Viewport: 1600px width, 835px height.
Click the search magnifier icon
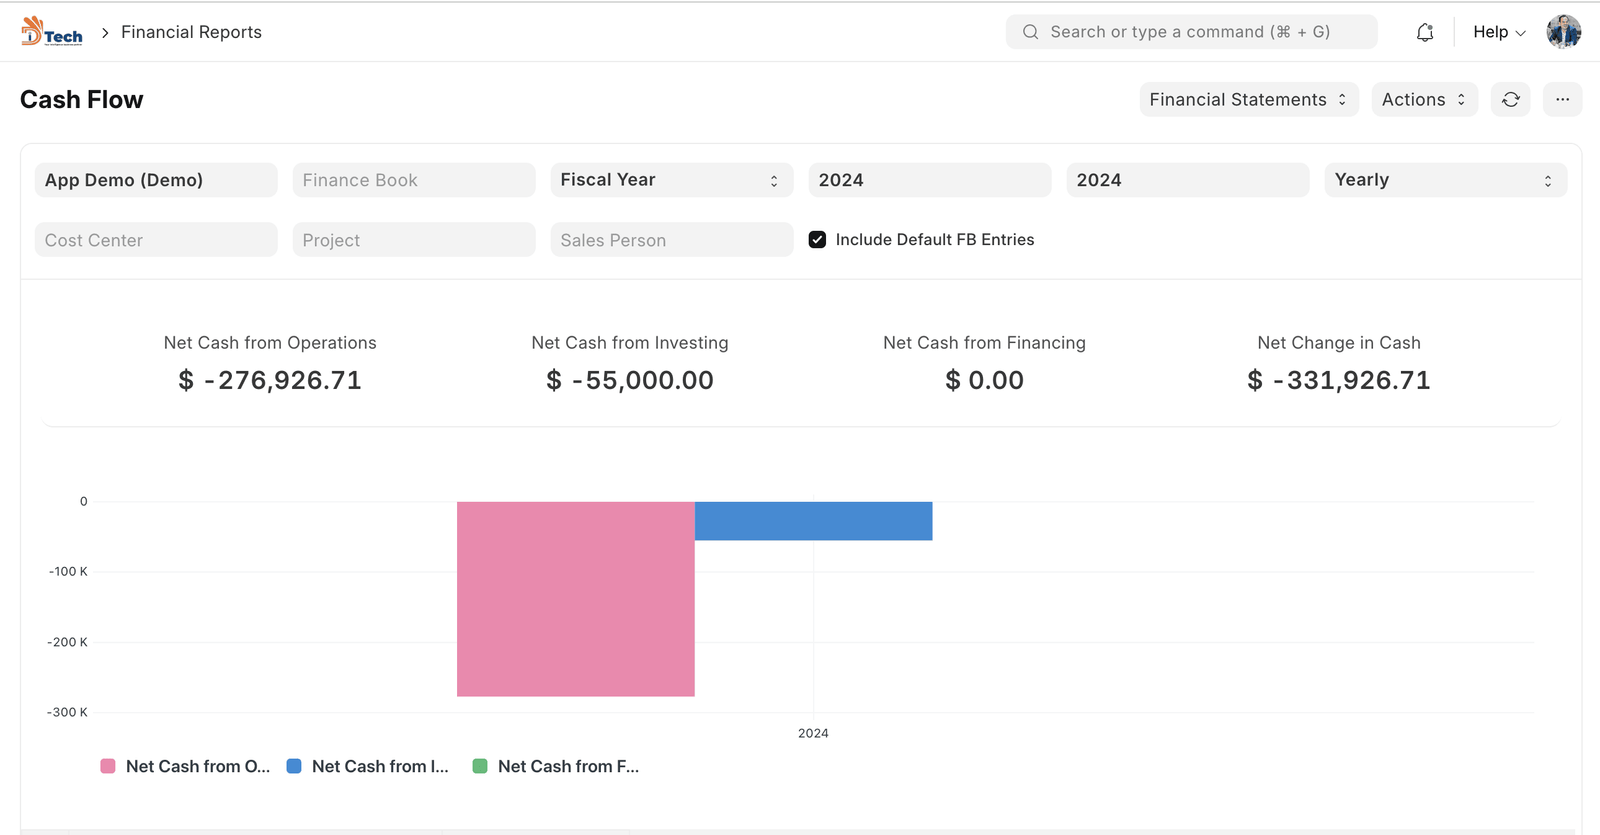click(x=1030, y=32)
